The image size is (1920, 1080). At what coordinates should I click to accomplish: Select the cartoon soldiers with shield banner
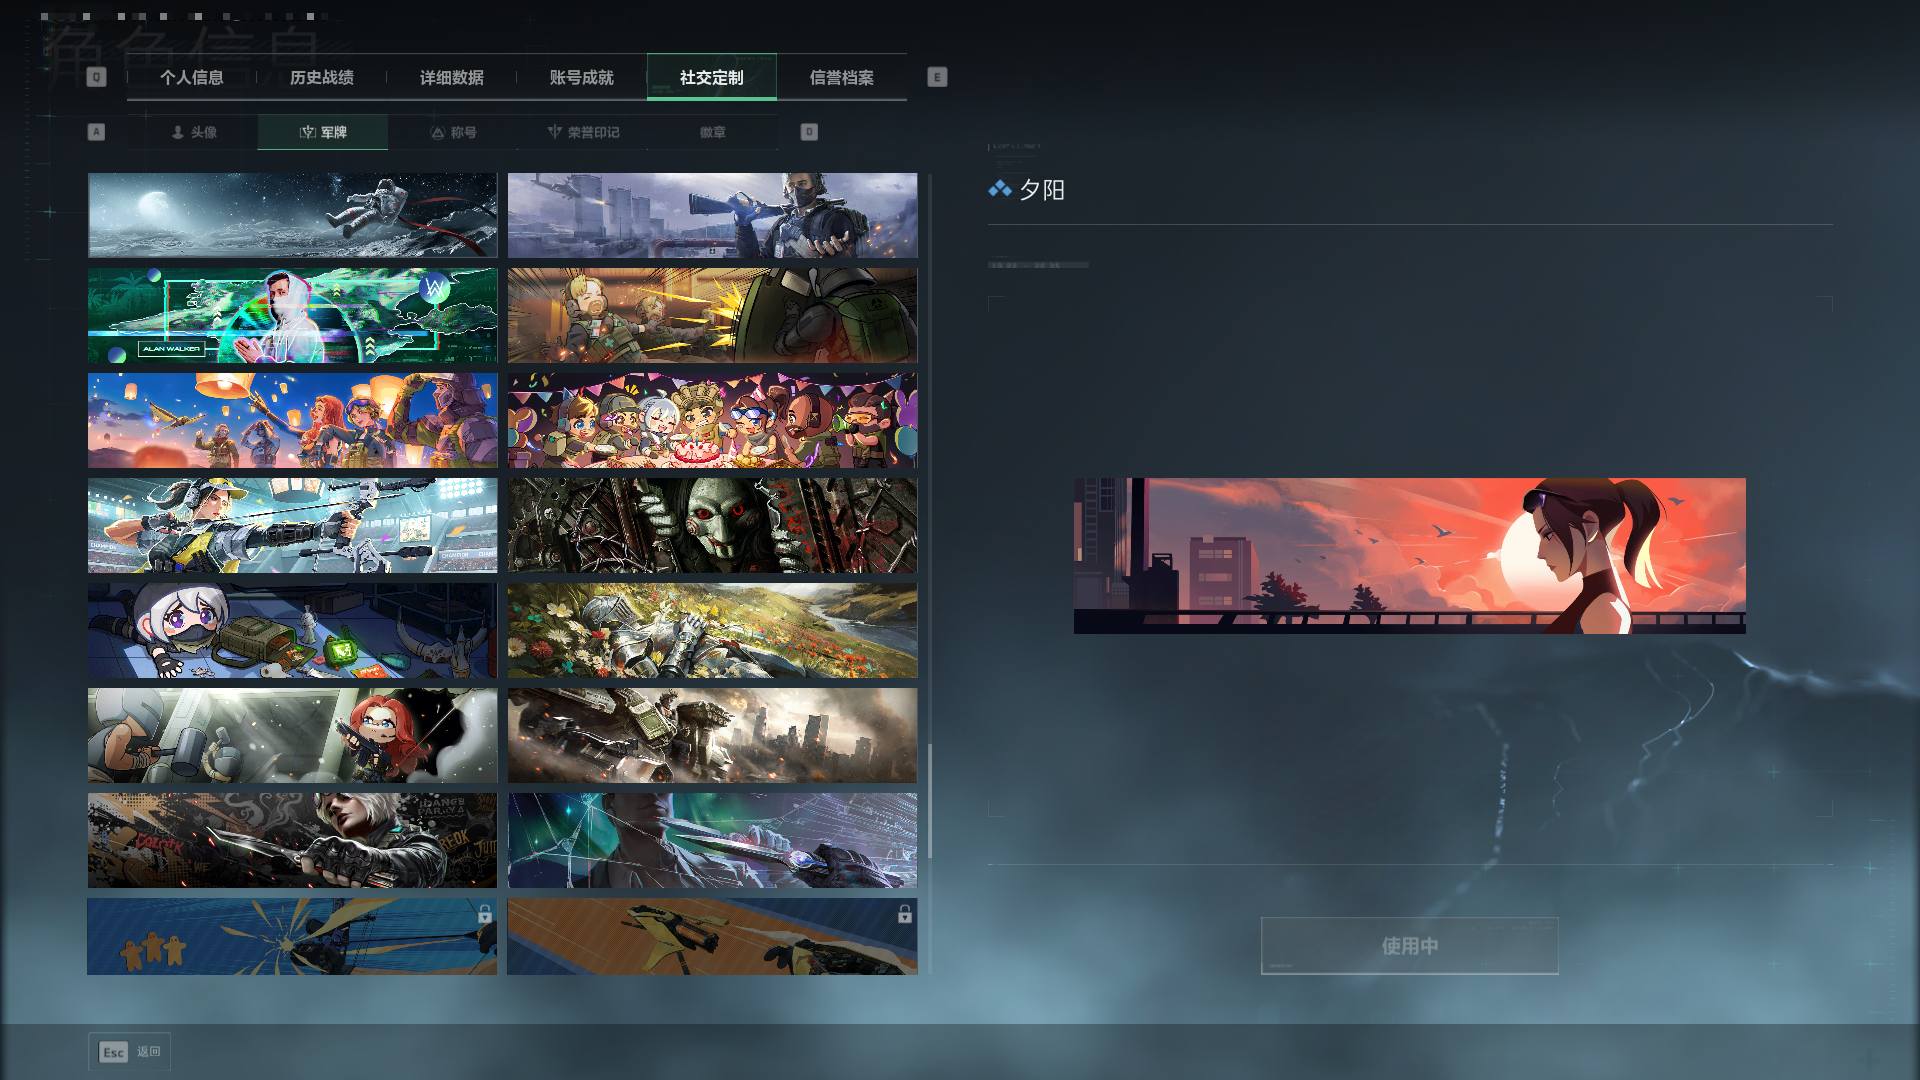(712, 315)
